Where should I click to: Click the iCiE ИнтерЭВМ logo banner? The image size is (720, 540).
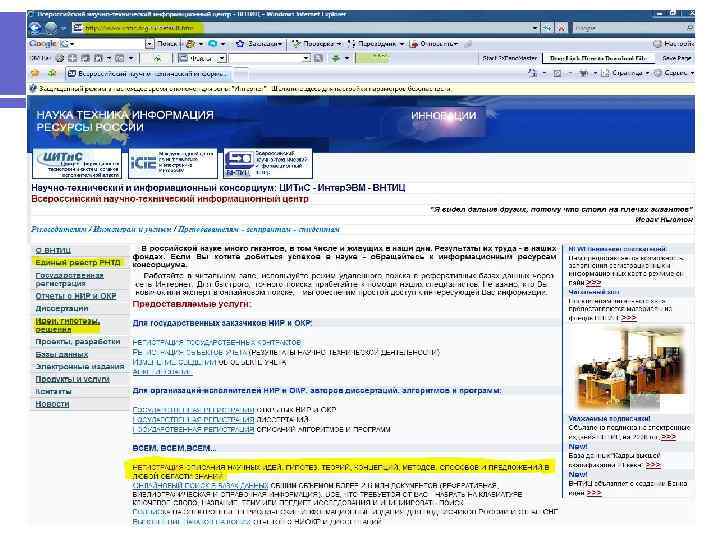(173, 163)
